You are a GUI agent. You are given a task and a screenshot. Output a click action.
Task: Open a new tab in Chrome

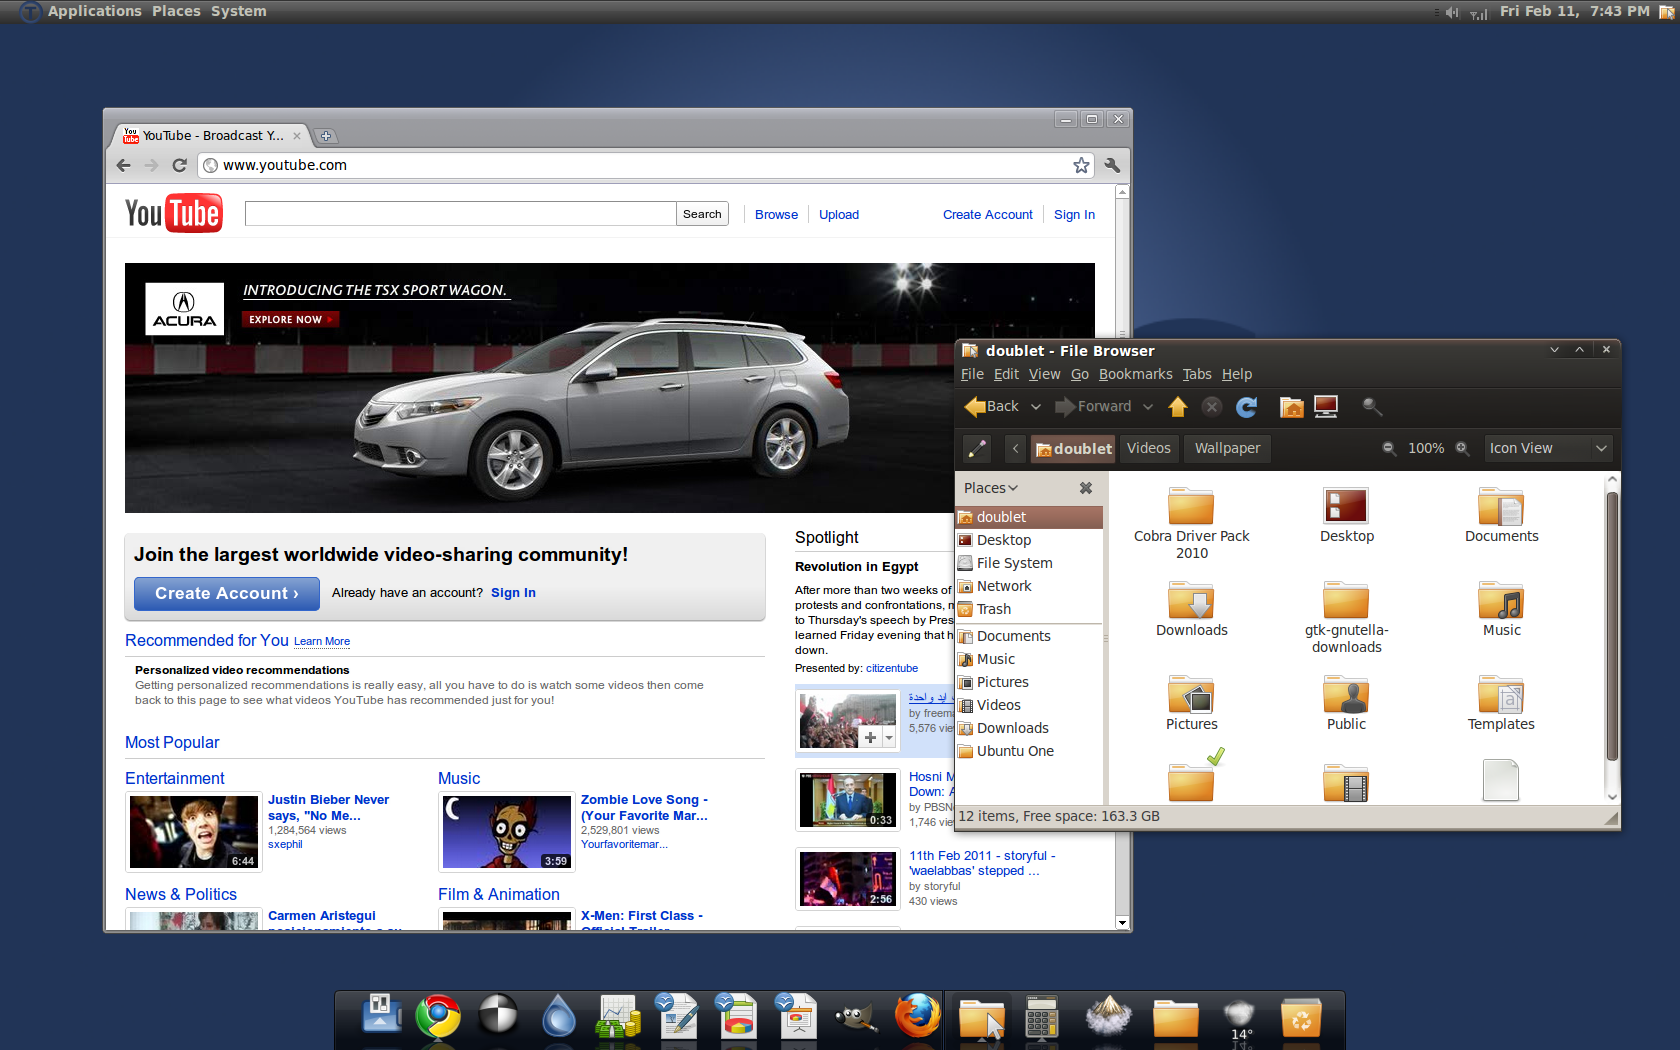[x=326, y=136]
